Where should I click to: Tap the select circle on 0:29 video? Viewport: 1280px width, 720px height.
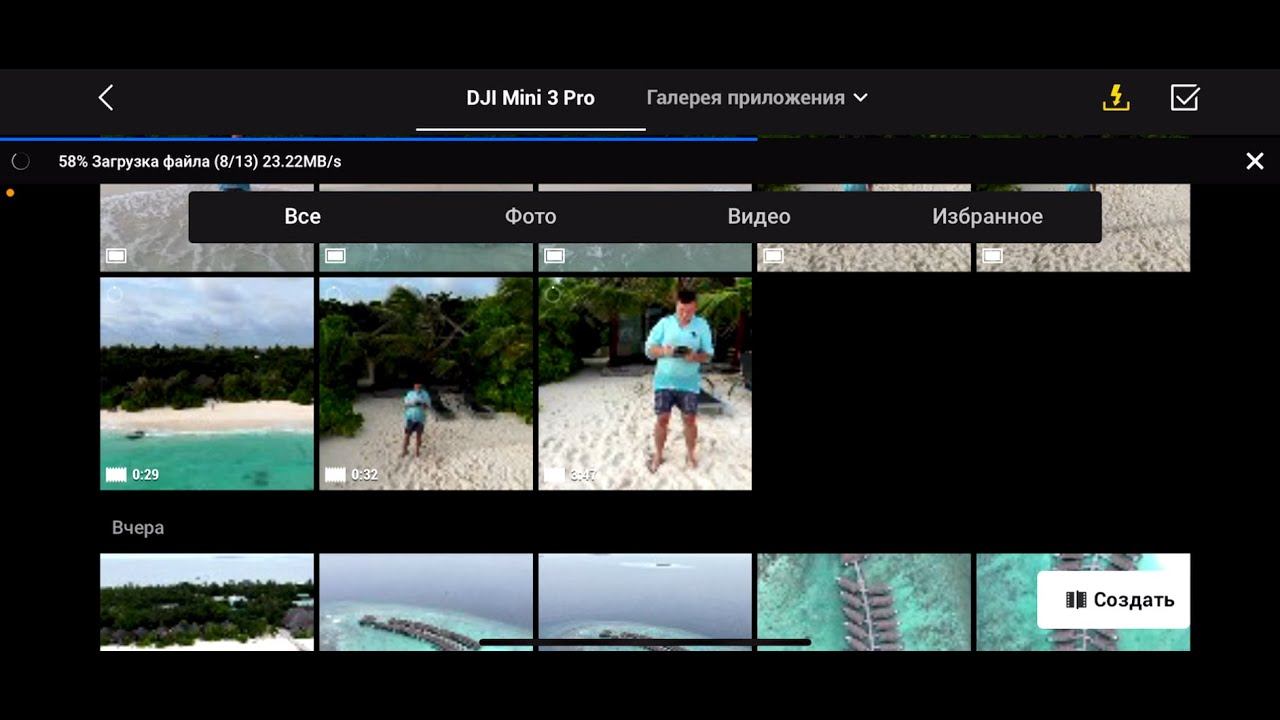point(114,295)
